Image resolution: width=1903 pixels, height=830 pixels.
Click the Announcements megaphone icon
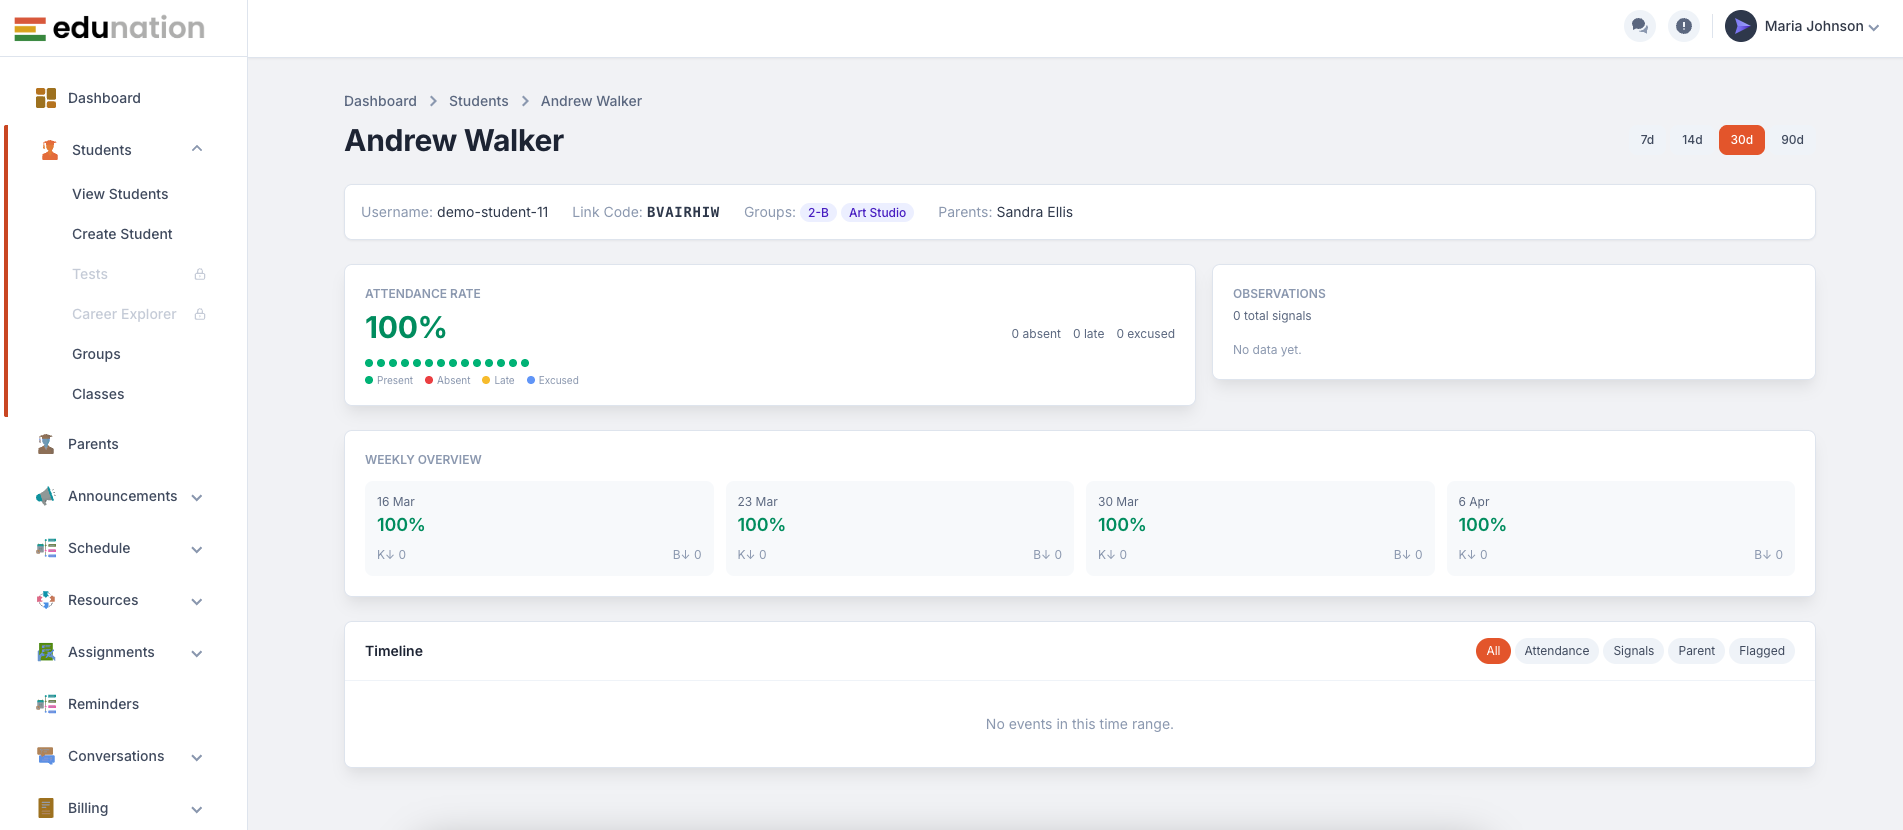pos(46,496)
